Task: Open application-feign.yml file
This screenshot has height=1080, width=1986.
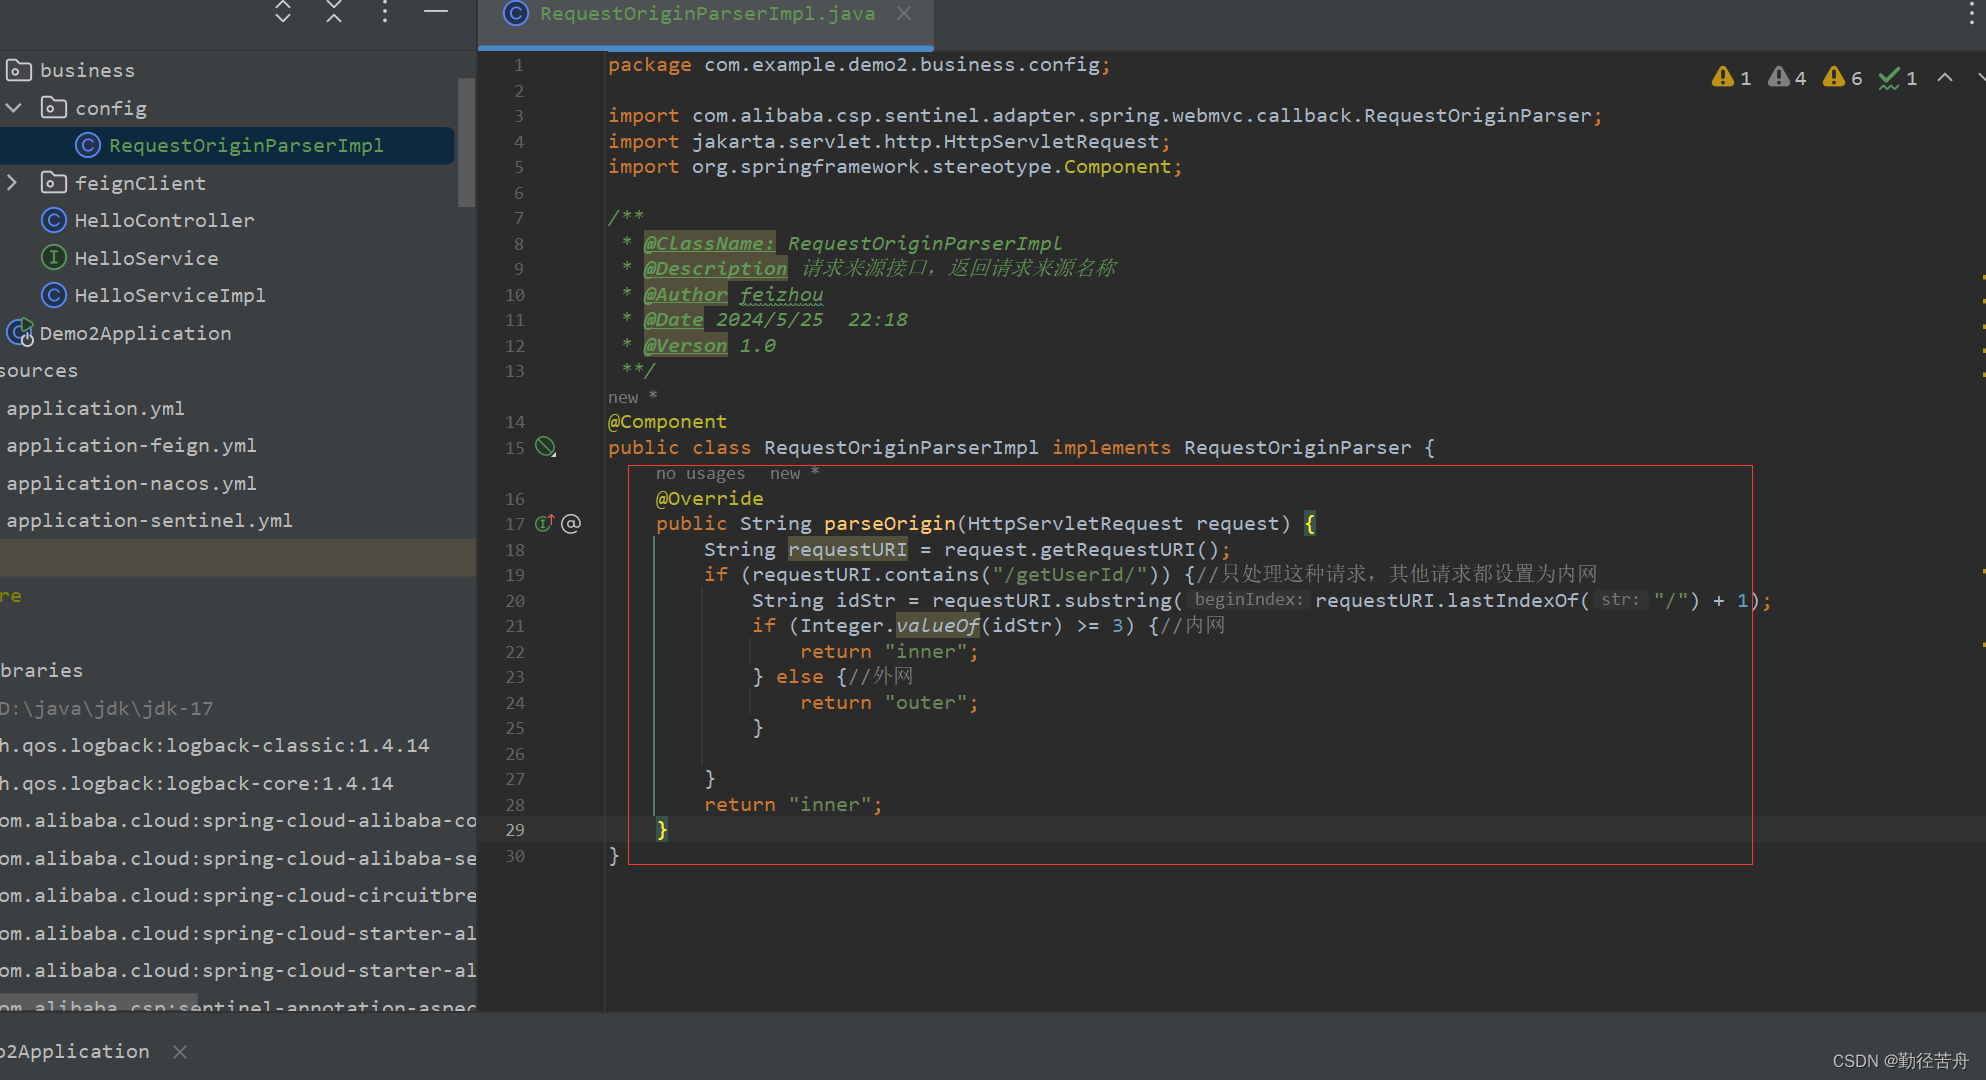Action: click(x=132, y=446)
